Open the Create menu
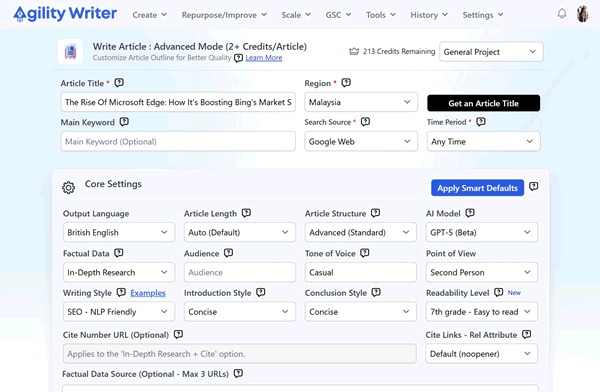This screenshot has height=392, width=600. [x=150, y=15]
